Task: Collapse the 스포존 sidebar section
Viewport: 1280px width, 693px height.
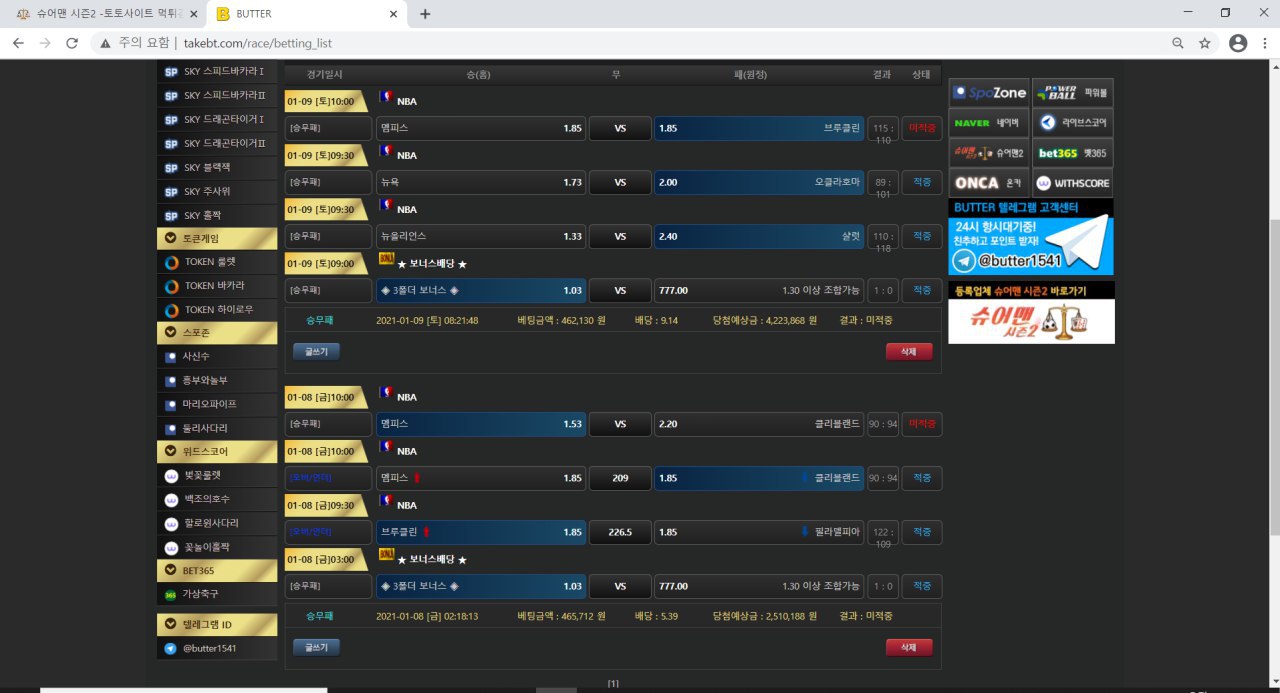Action: click(217, 332)
